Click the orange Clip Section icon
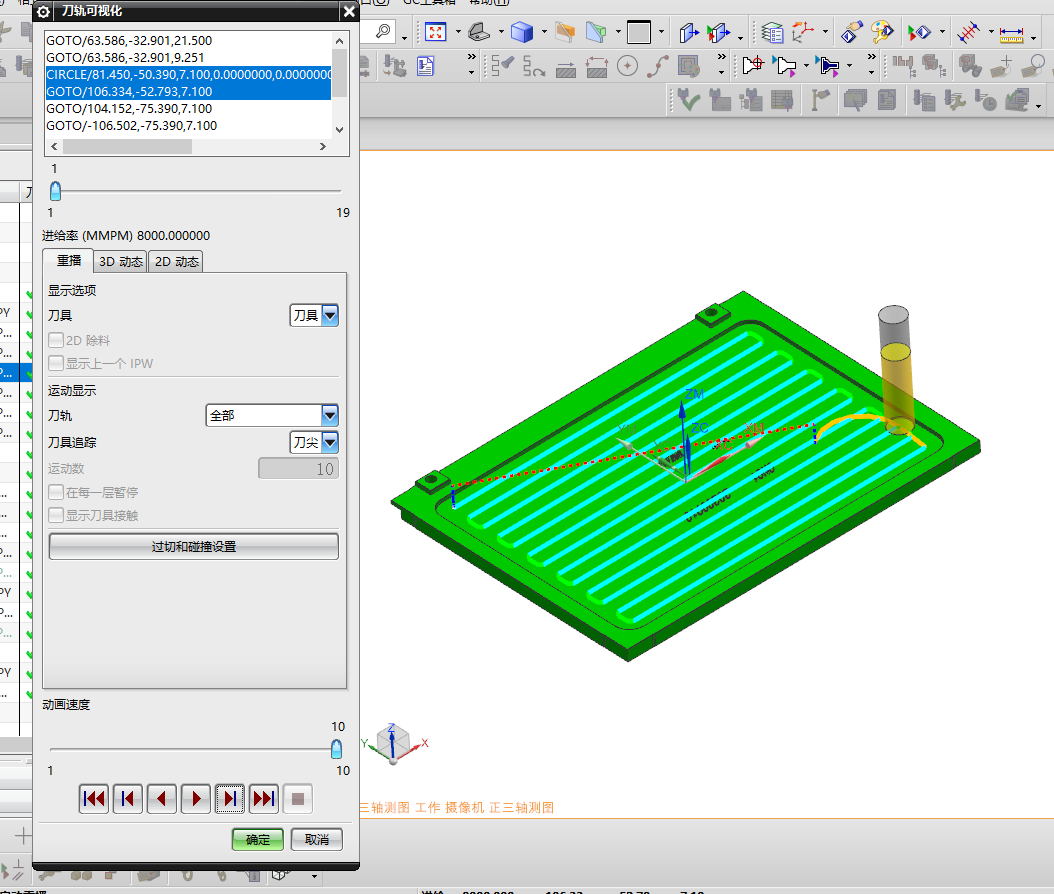This screenshot has width=1054, height=894. click(x=565, y=32)
